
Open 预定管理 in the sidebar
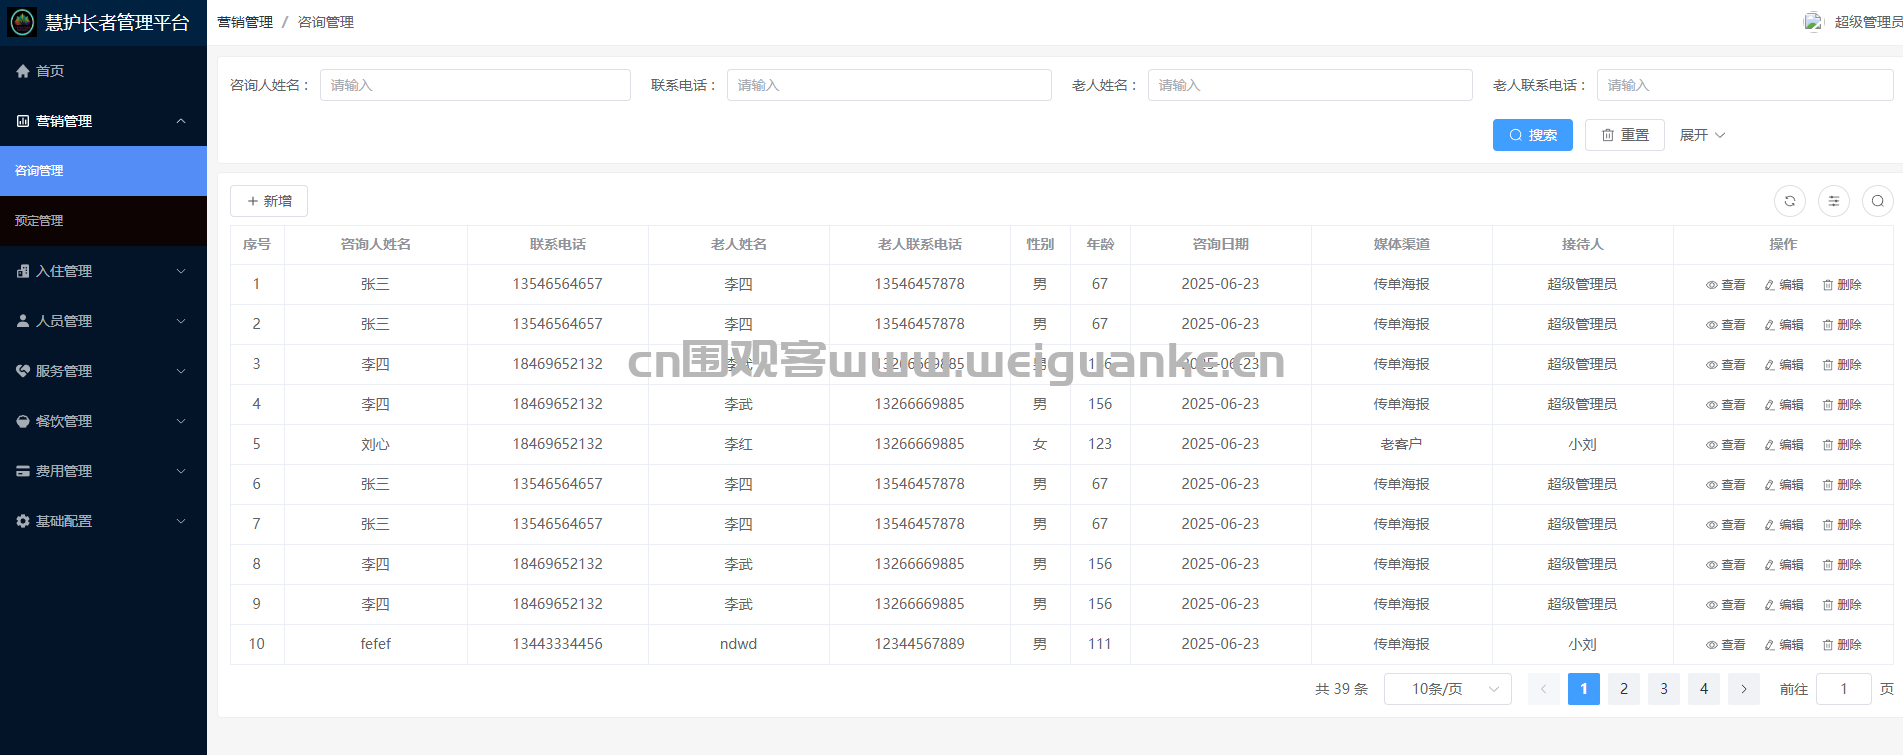point(103,221)
